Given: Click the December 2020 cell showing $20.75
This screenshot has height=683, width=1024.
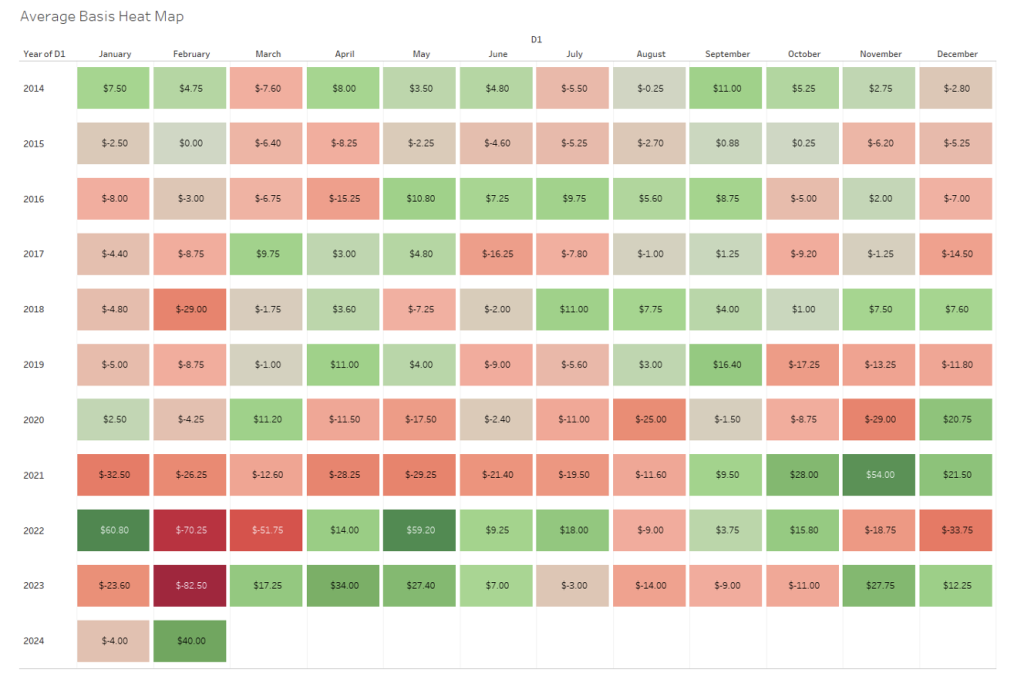Looking at the screenshot, I should click(x=957, y=420).
